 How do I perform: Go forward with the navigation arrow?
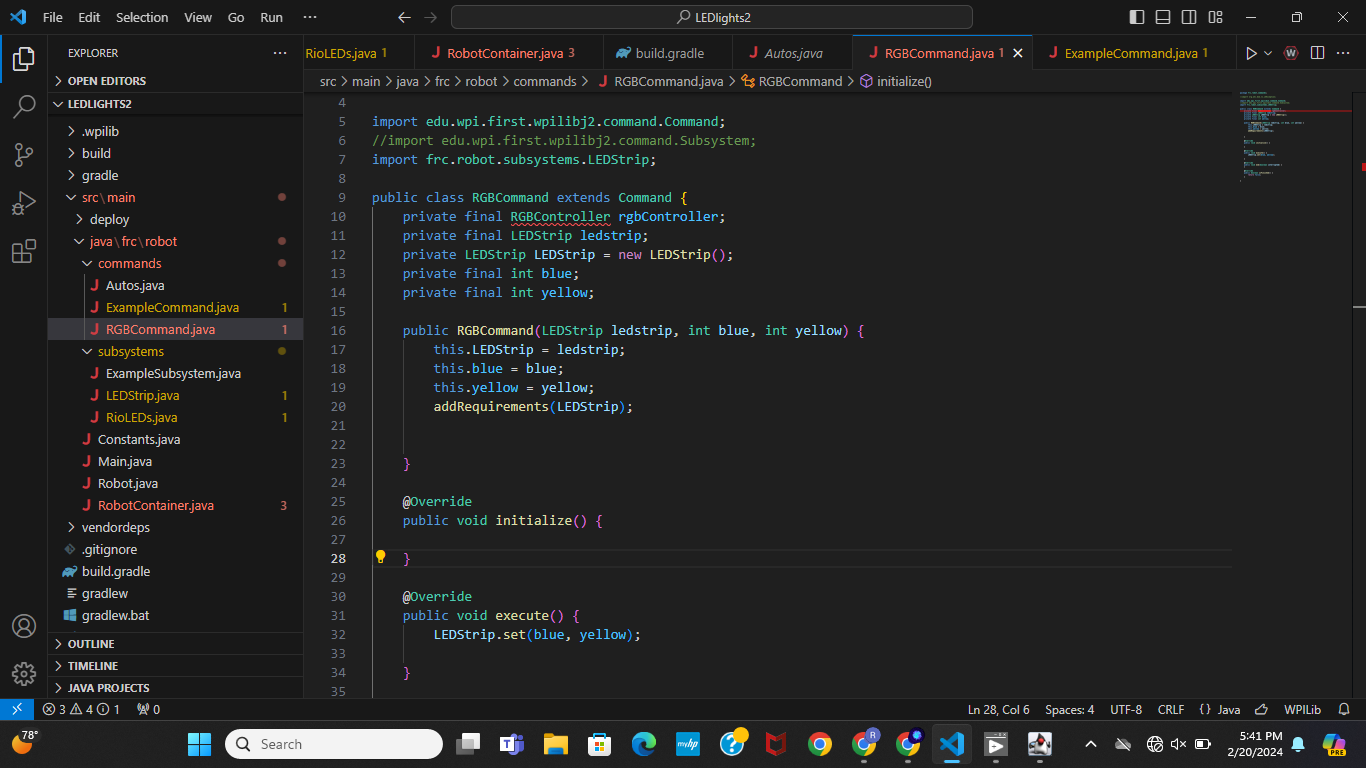[x=431, y=17]
